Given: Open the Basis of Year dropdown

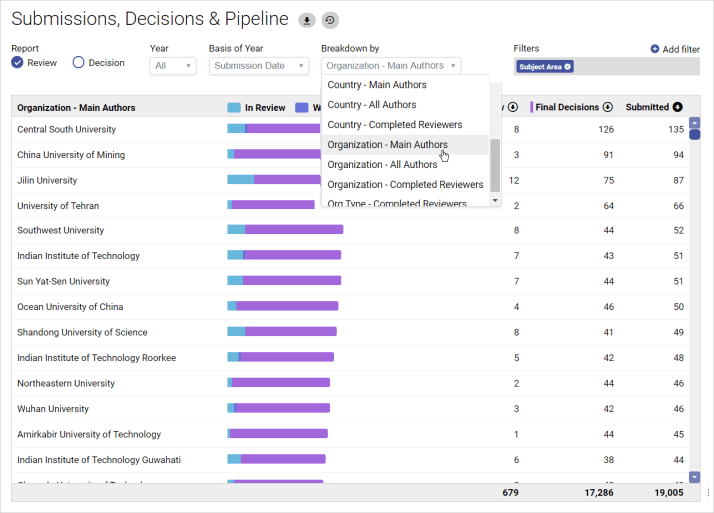Looking at the screenshot, I should (260, 66).
